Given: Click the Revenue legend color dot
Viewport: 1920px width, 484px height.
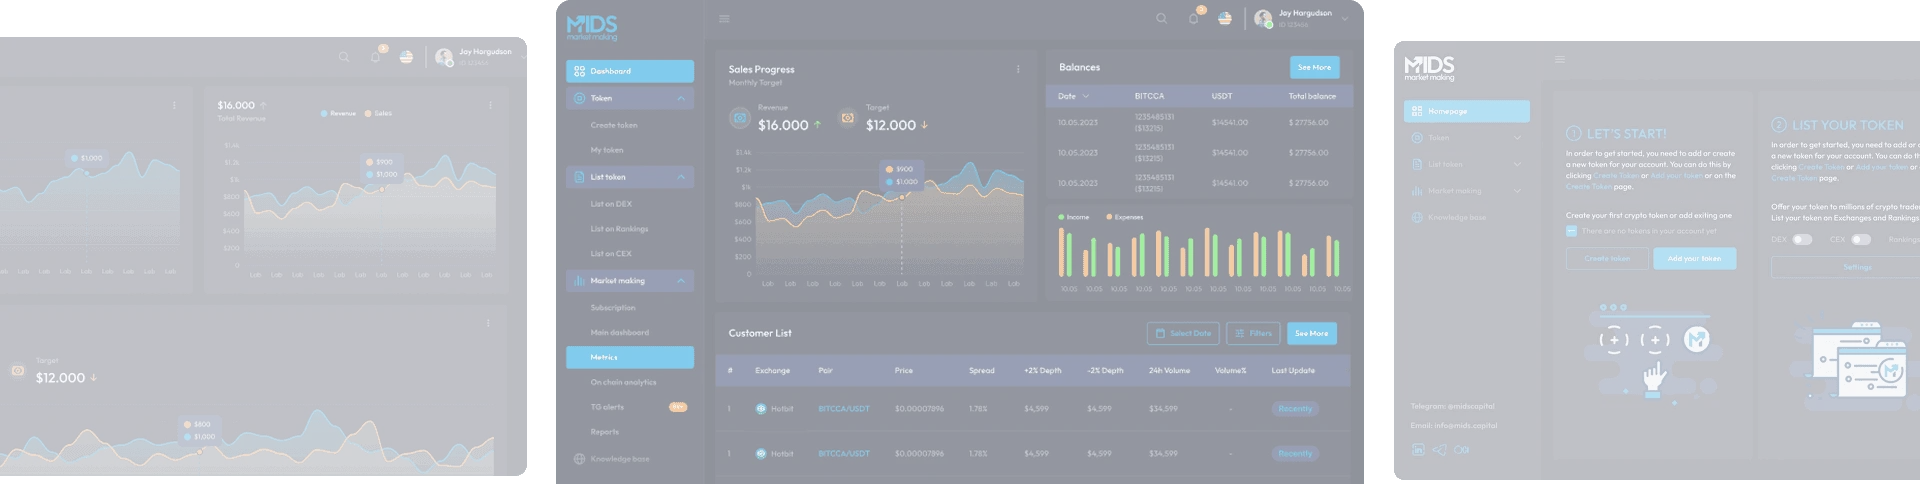Looking at the screenshot, I should [x=324, y=114].
